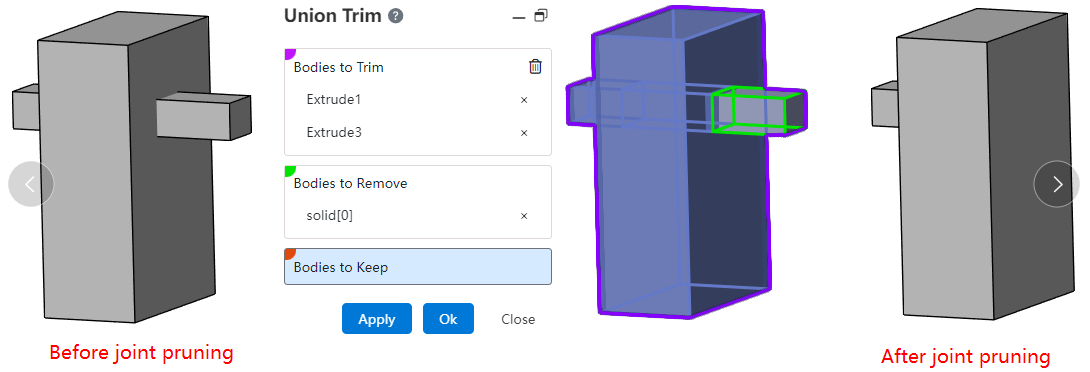Delete Bodies to Trim with trash icon
Image resolution: width=1090 pixels, height=372 pixels.
tap(535, 67)
